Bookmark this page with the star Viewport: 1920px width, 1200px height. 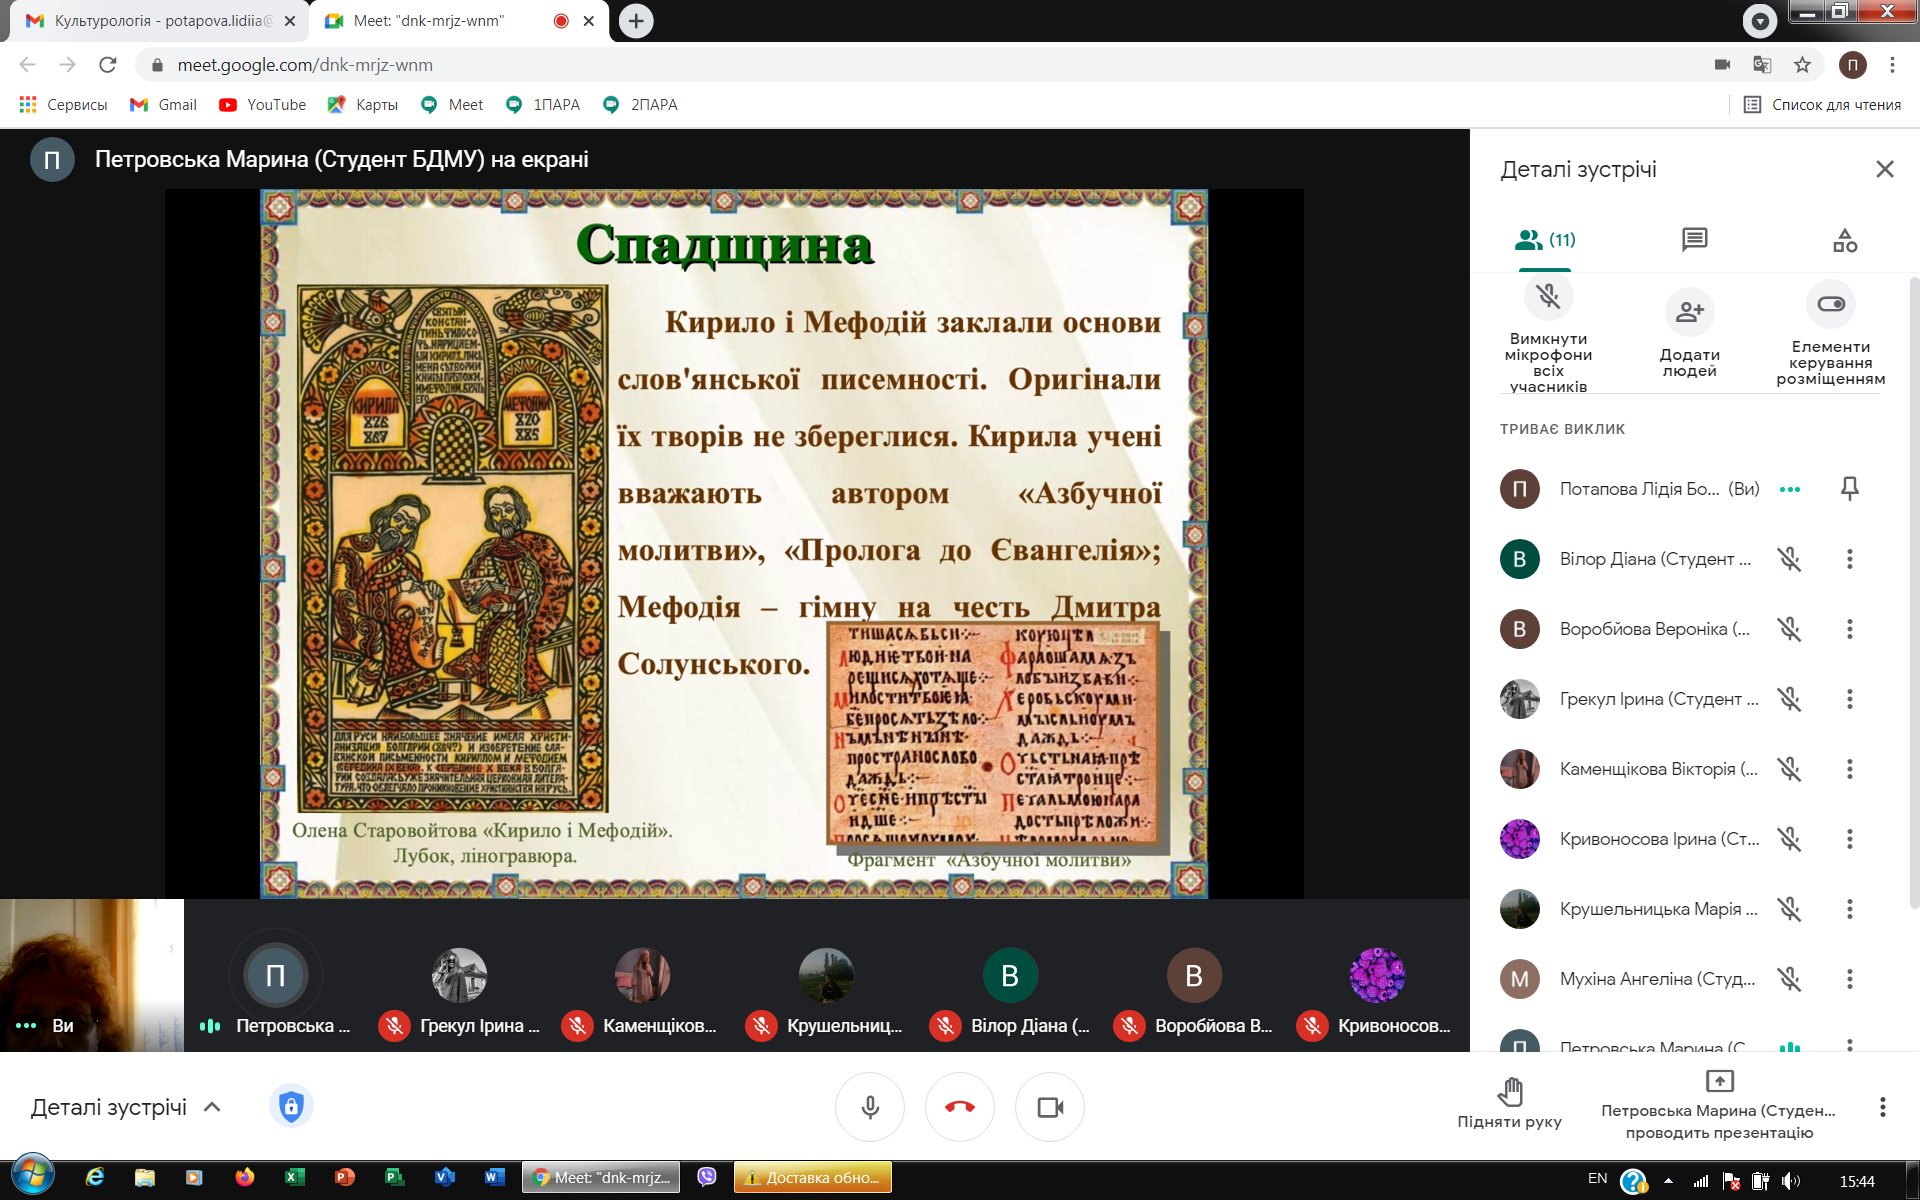[x=1802, y=65]
